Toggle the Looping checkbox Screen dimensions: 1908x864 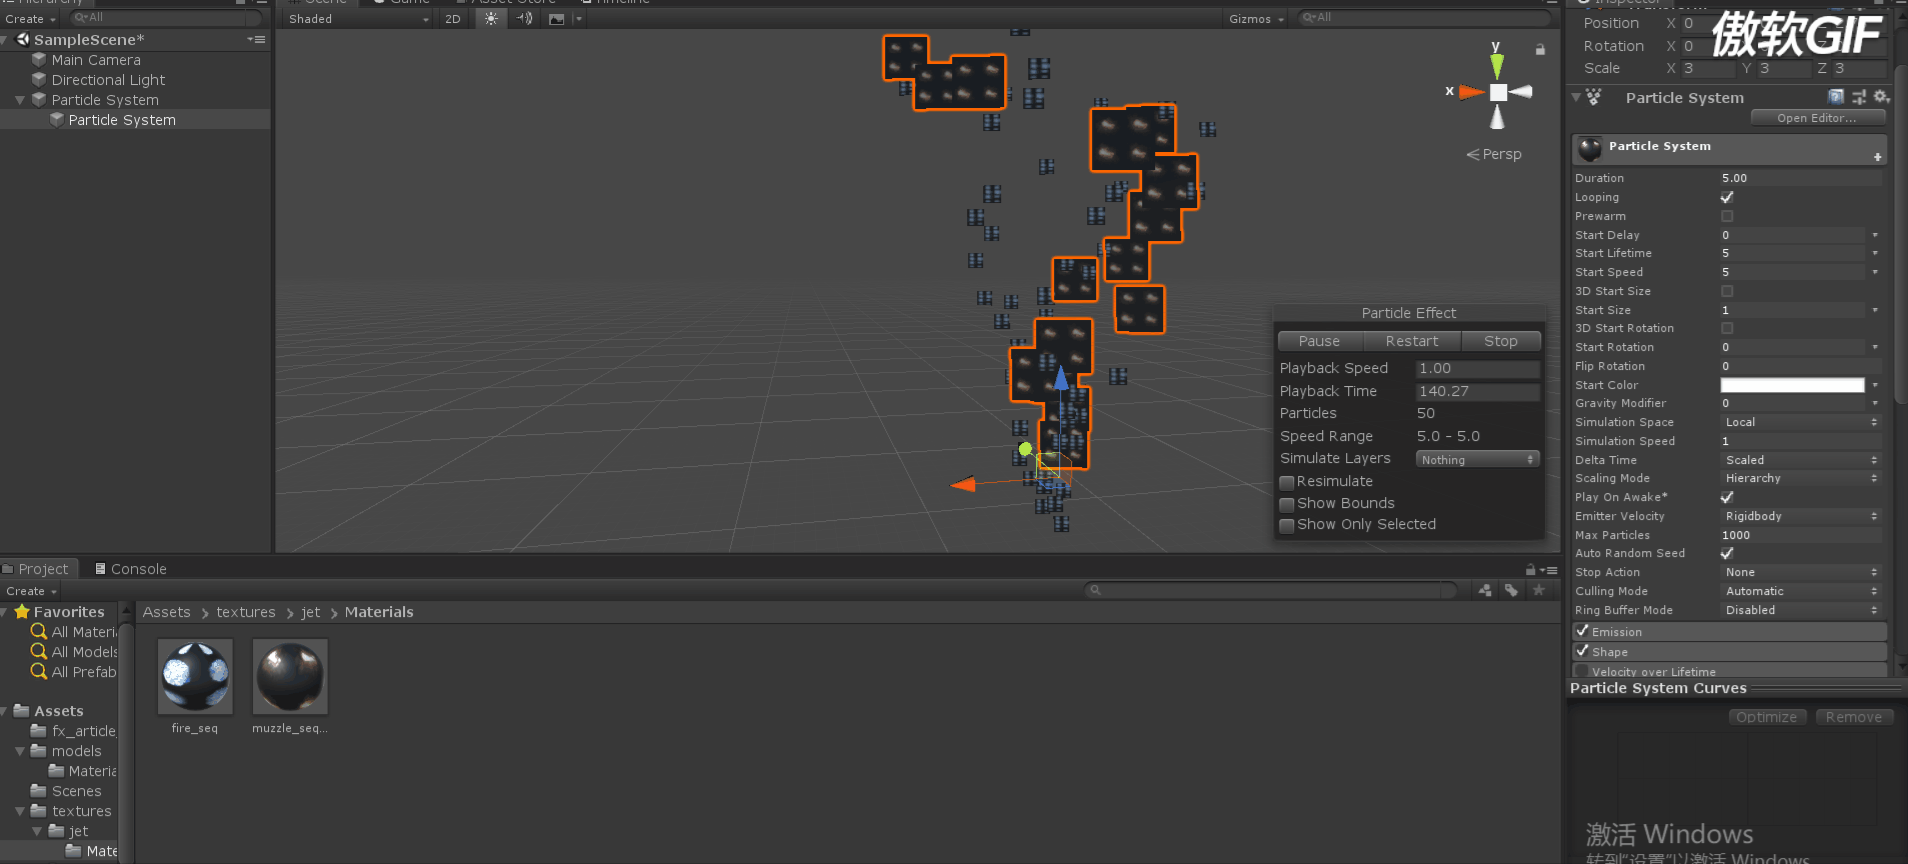click(x=1727, y=197)
